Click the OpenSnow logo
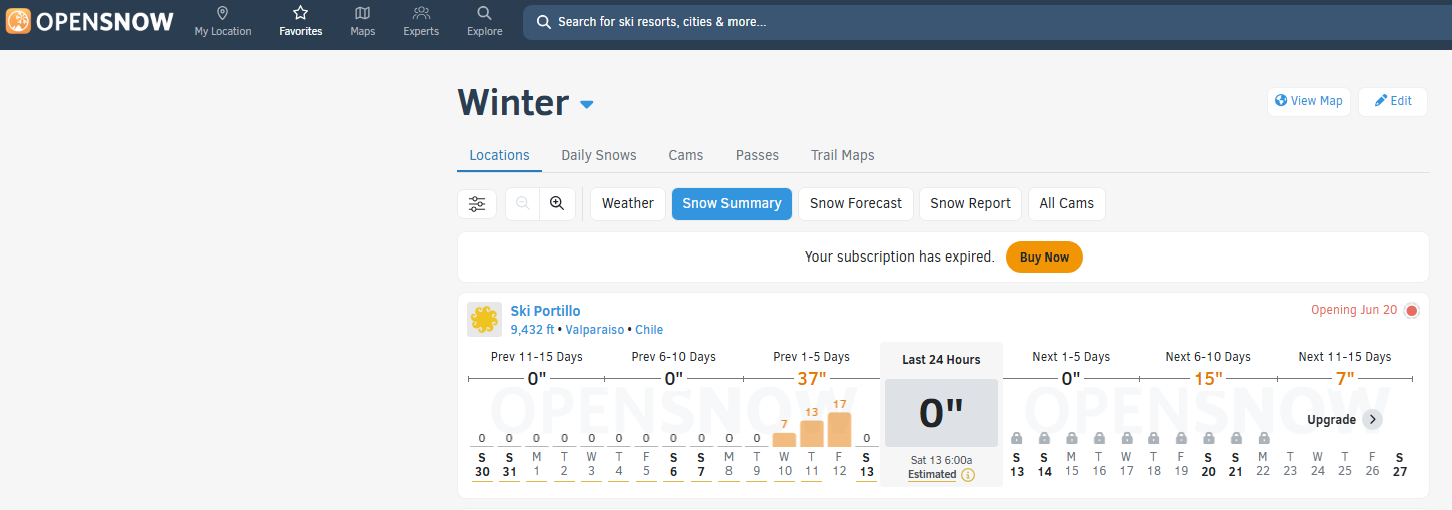This screenshot has height=510, width=1452. pyautogui.click(x=90, y=21)
